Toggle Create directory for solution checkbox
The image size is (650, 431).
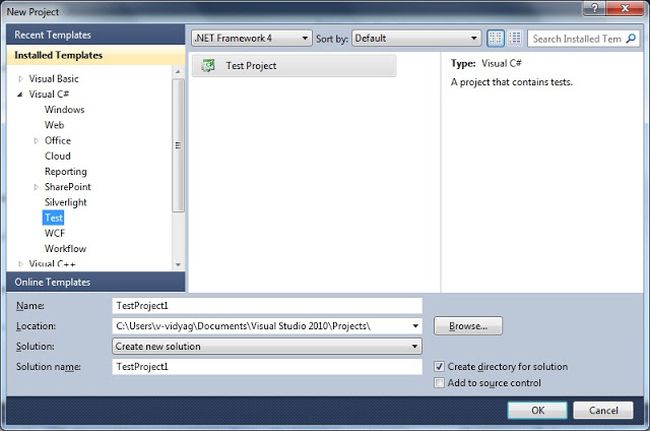coord(439,367)
